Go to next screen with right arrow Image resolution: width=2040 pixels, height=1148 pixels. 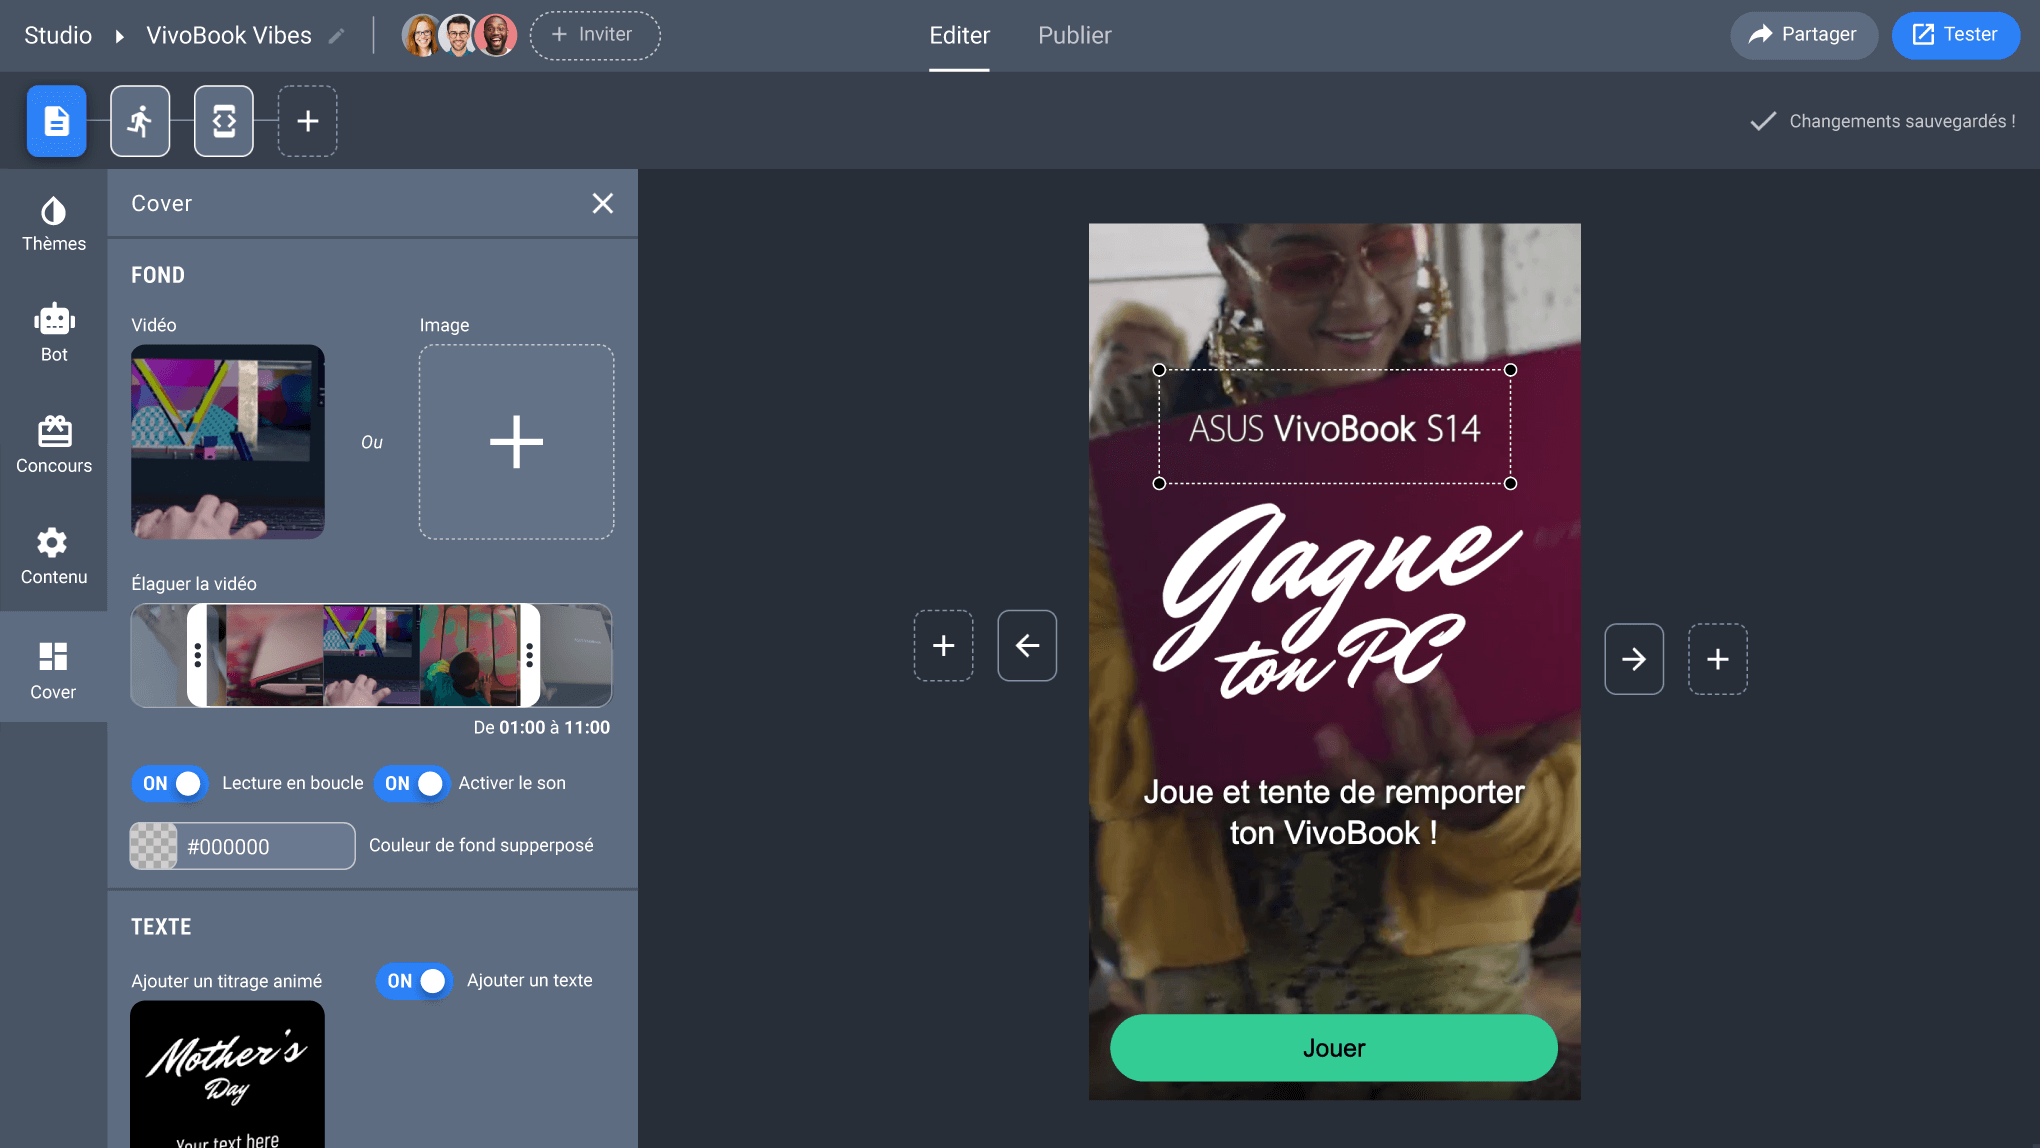click(1633, 659)
